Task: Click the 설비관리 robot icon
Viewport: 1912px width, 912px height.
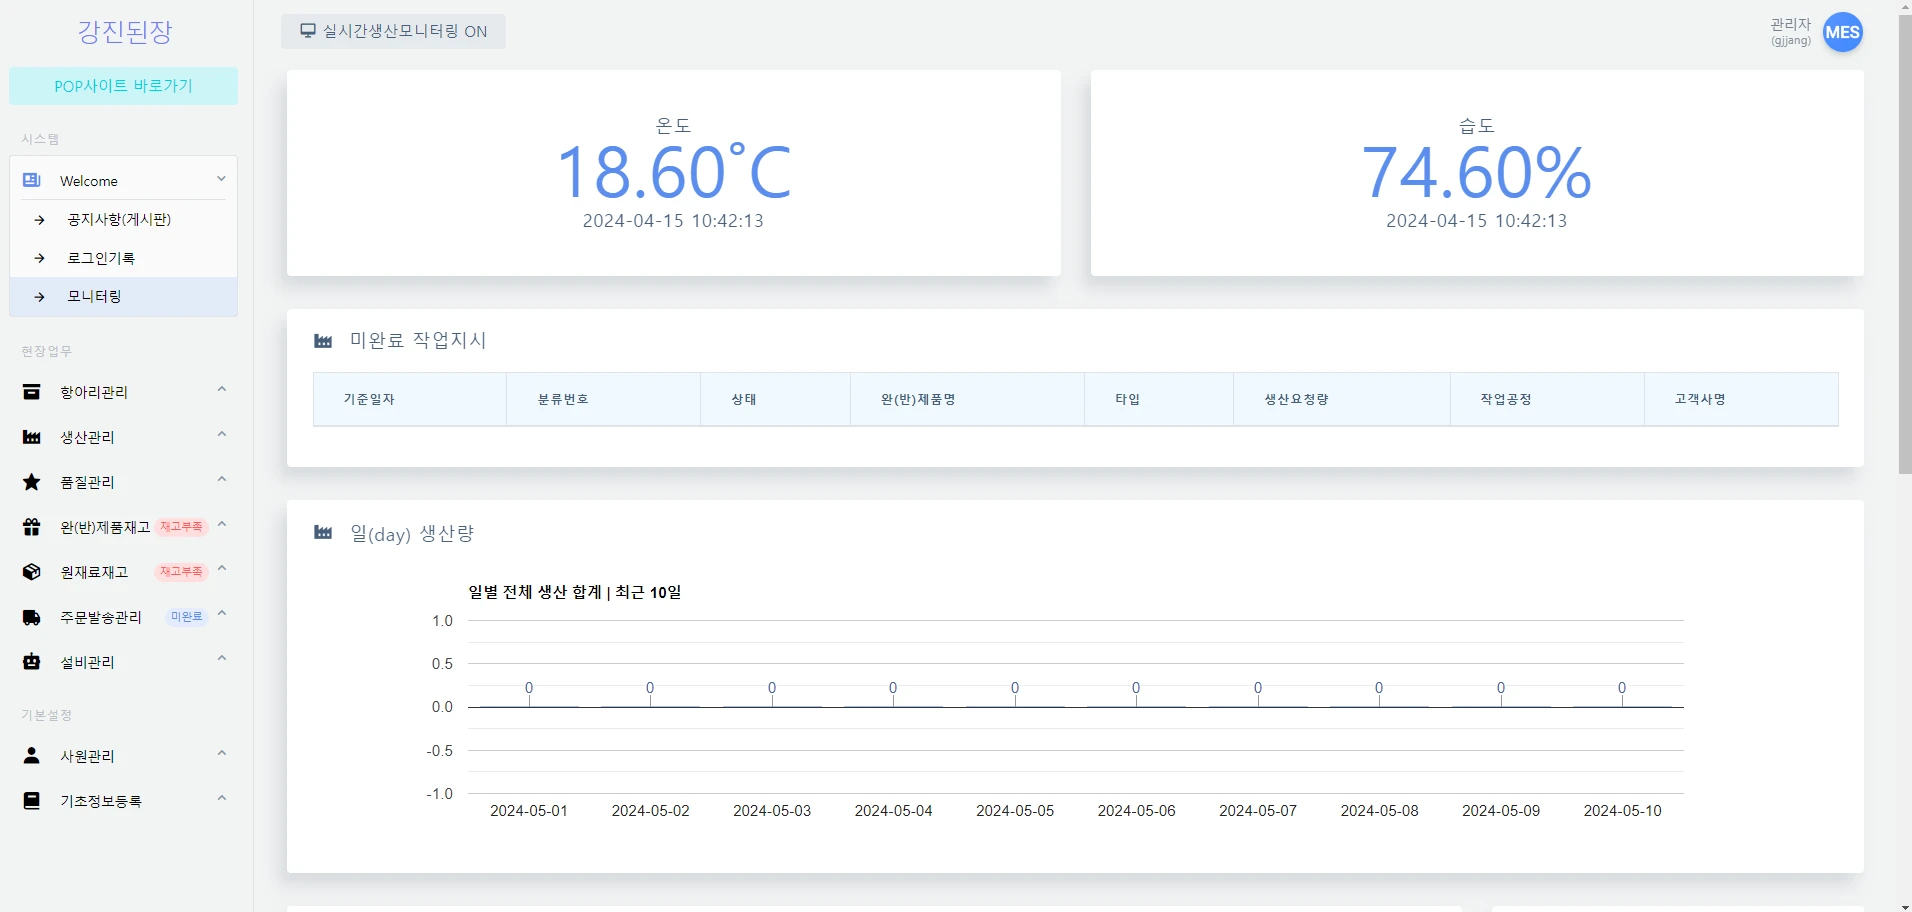Action: tap(32, 662)
